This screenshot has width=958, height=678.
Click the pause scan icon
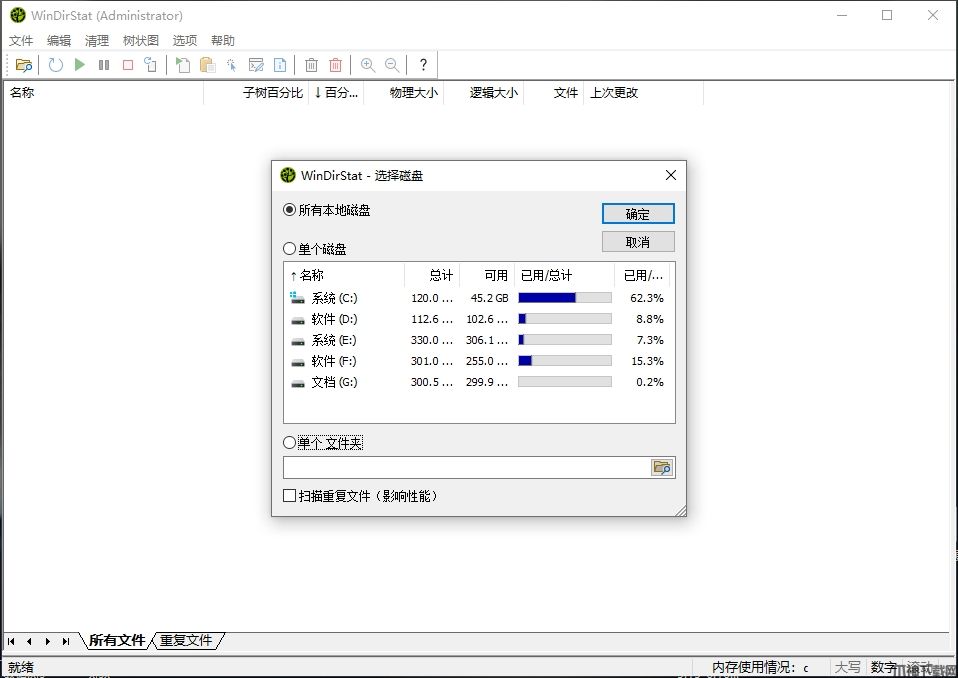[104, 65]
